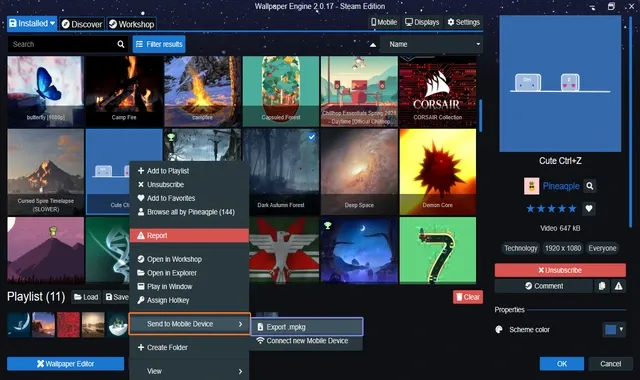Choose Create Folder menu entry
640x380 pixels.
pos(189,347)
